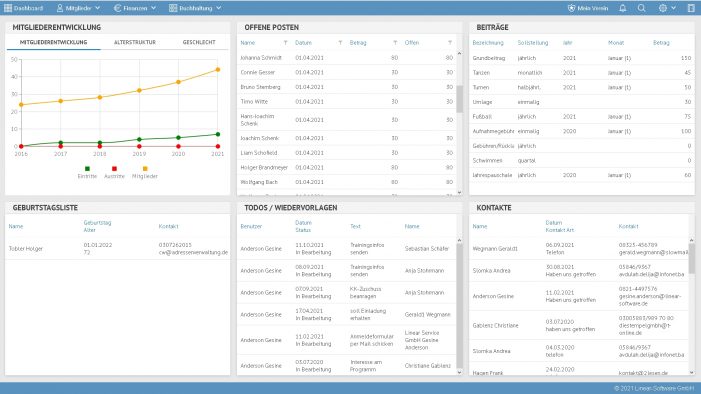
Task: Click the Mein Verein shield icon
Action: click(571, 8)
